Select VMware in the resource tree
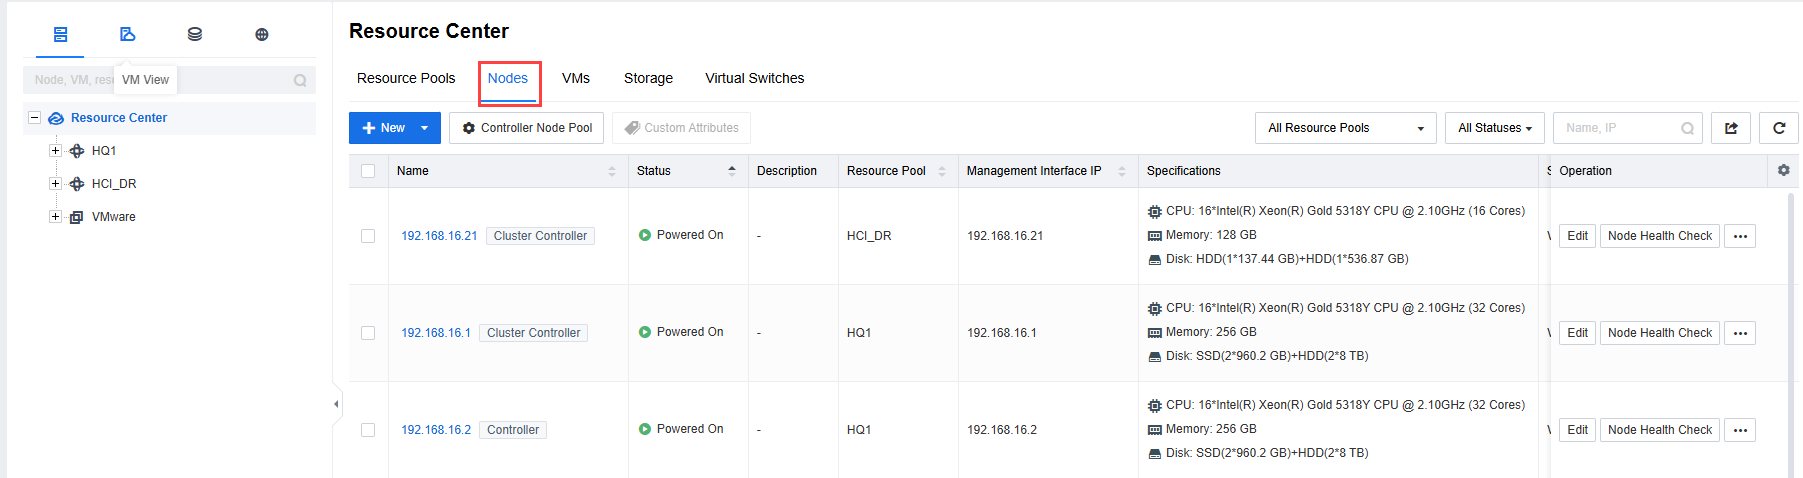This screenshot has width=1803, height=478. (x=114, y=217)
